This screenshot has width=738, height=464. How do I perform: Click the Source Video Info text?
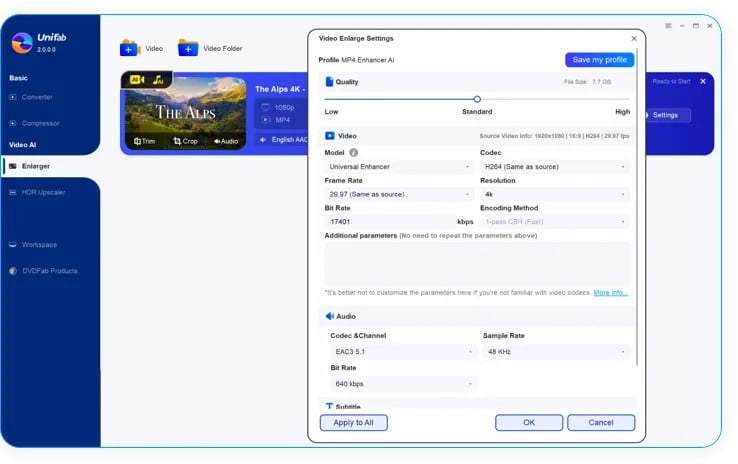tap(554, 136)
